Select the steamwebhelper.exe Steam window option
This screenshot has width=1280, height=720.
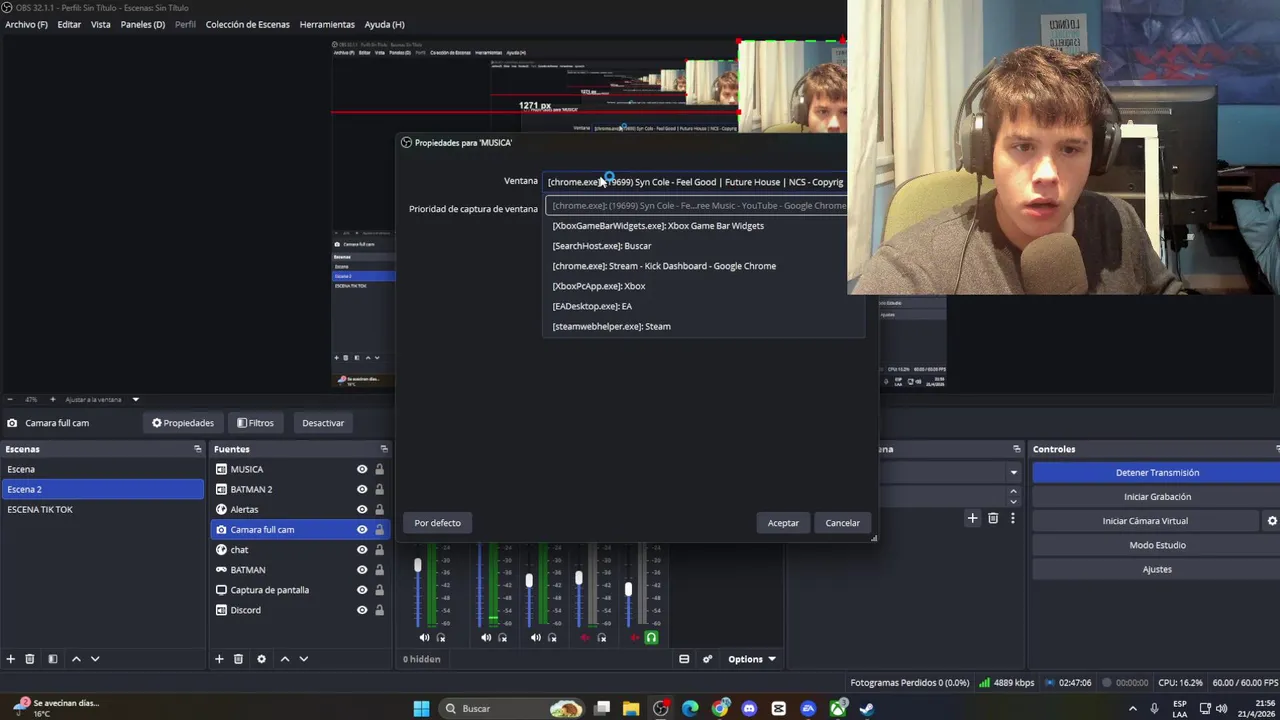pos(611,326)
